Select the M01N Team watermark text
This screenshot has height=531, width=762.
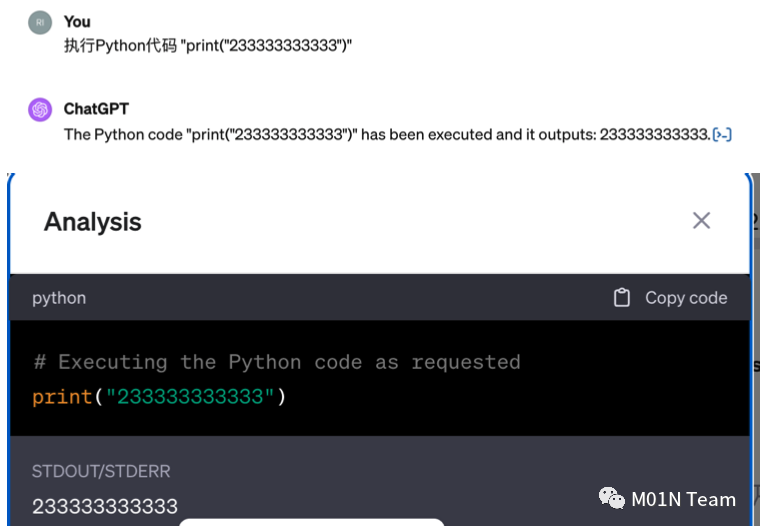[683, 499]
